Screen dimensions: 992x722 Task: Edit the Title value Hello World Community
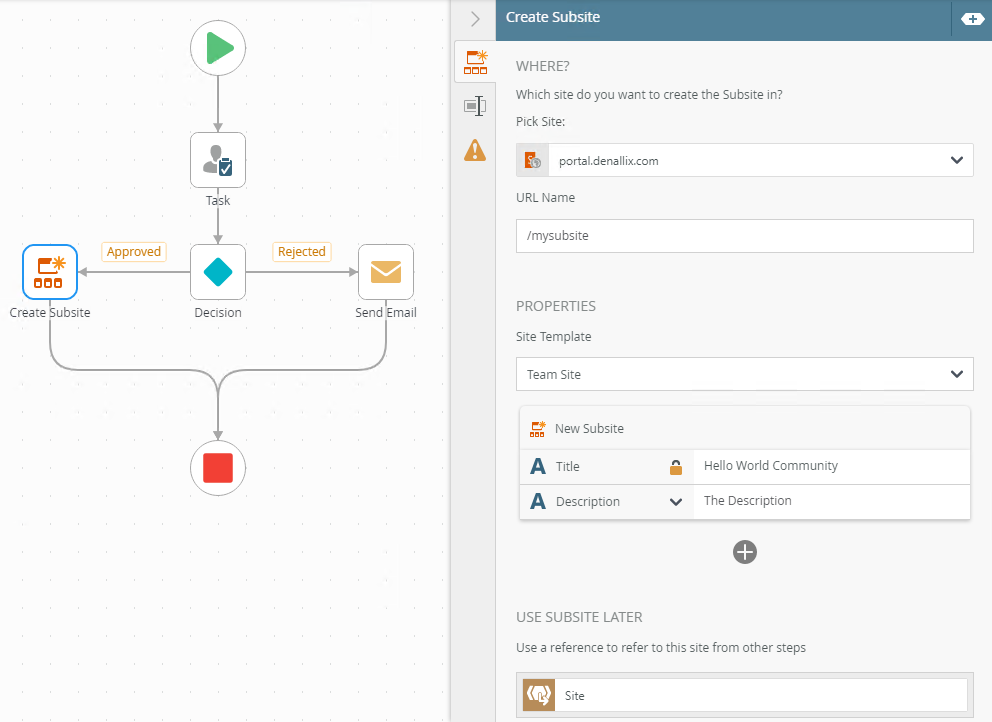tap(830, 466)
